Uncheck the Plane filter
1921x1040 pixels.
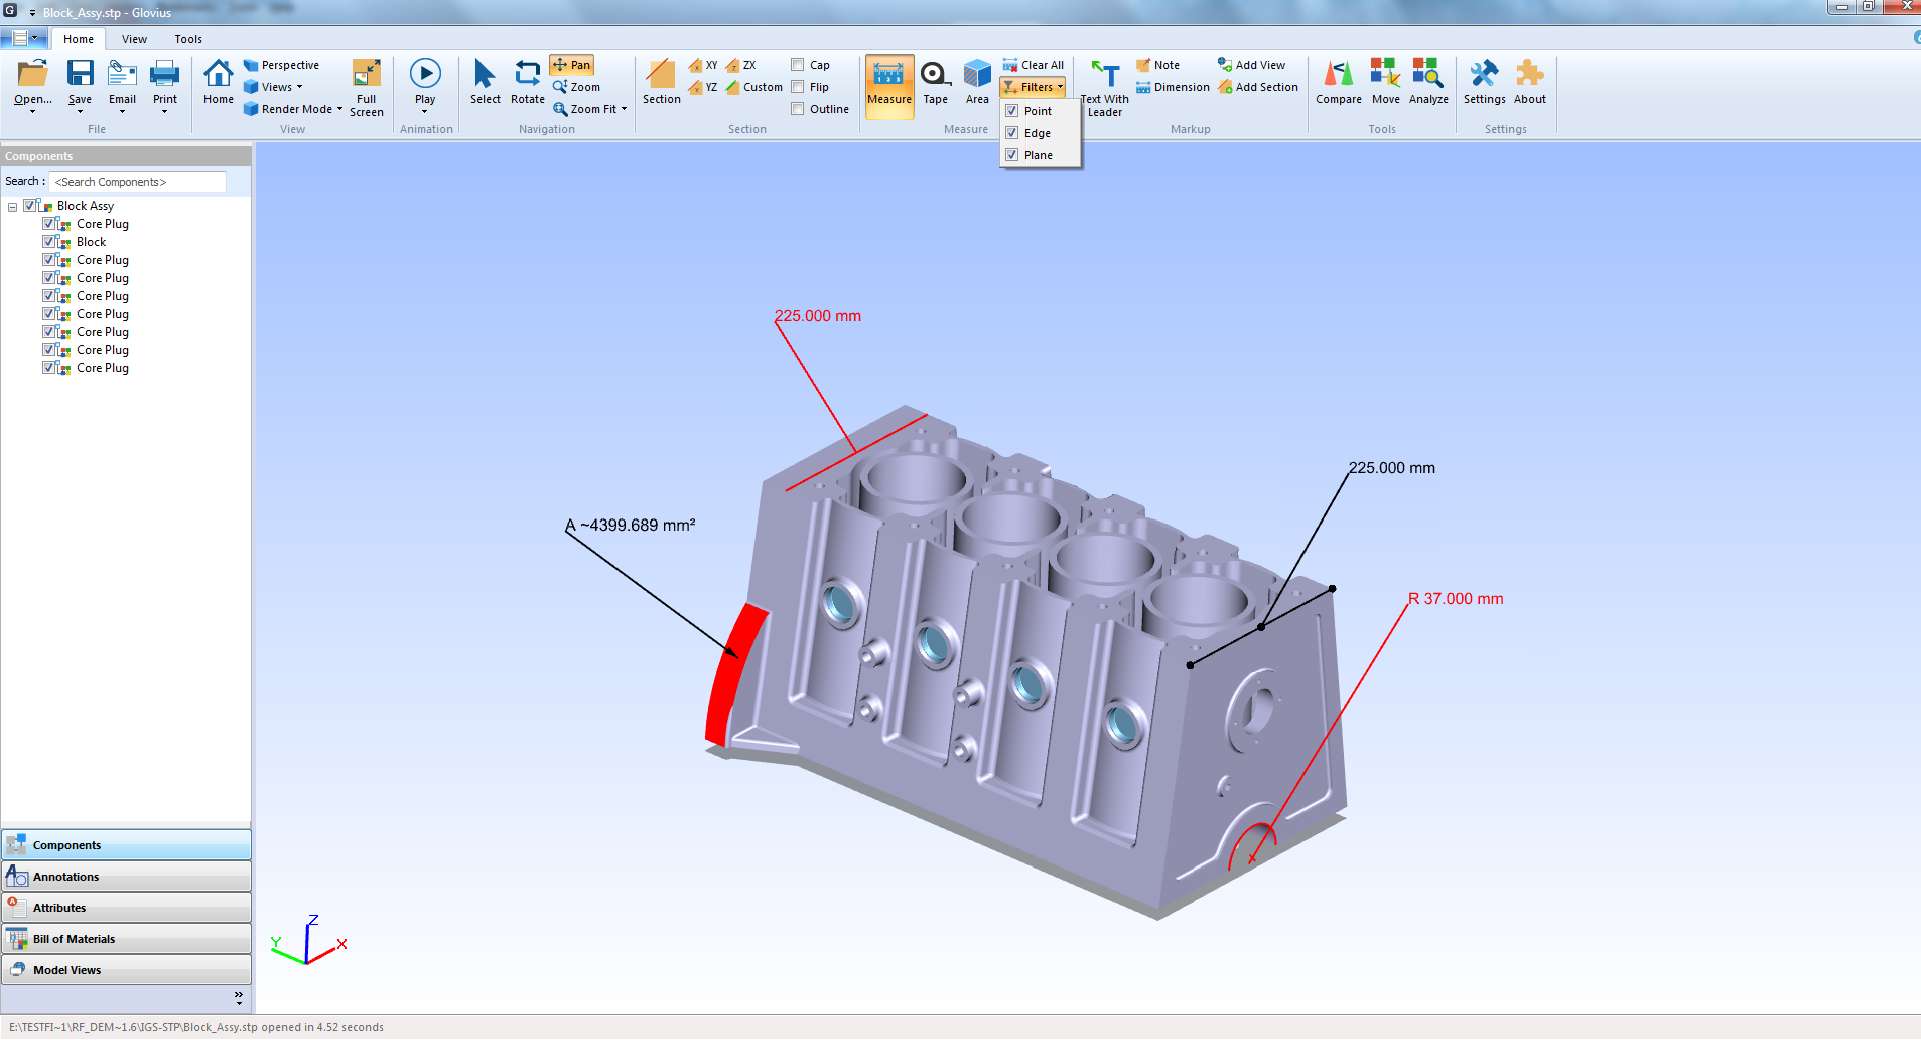pos(1012,155)
